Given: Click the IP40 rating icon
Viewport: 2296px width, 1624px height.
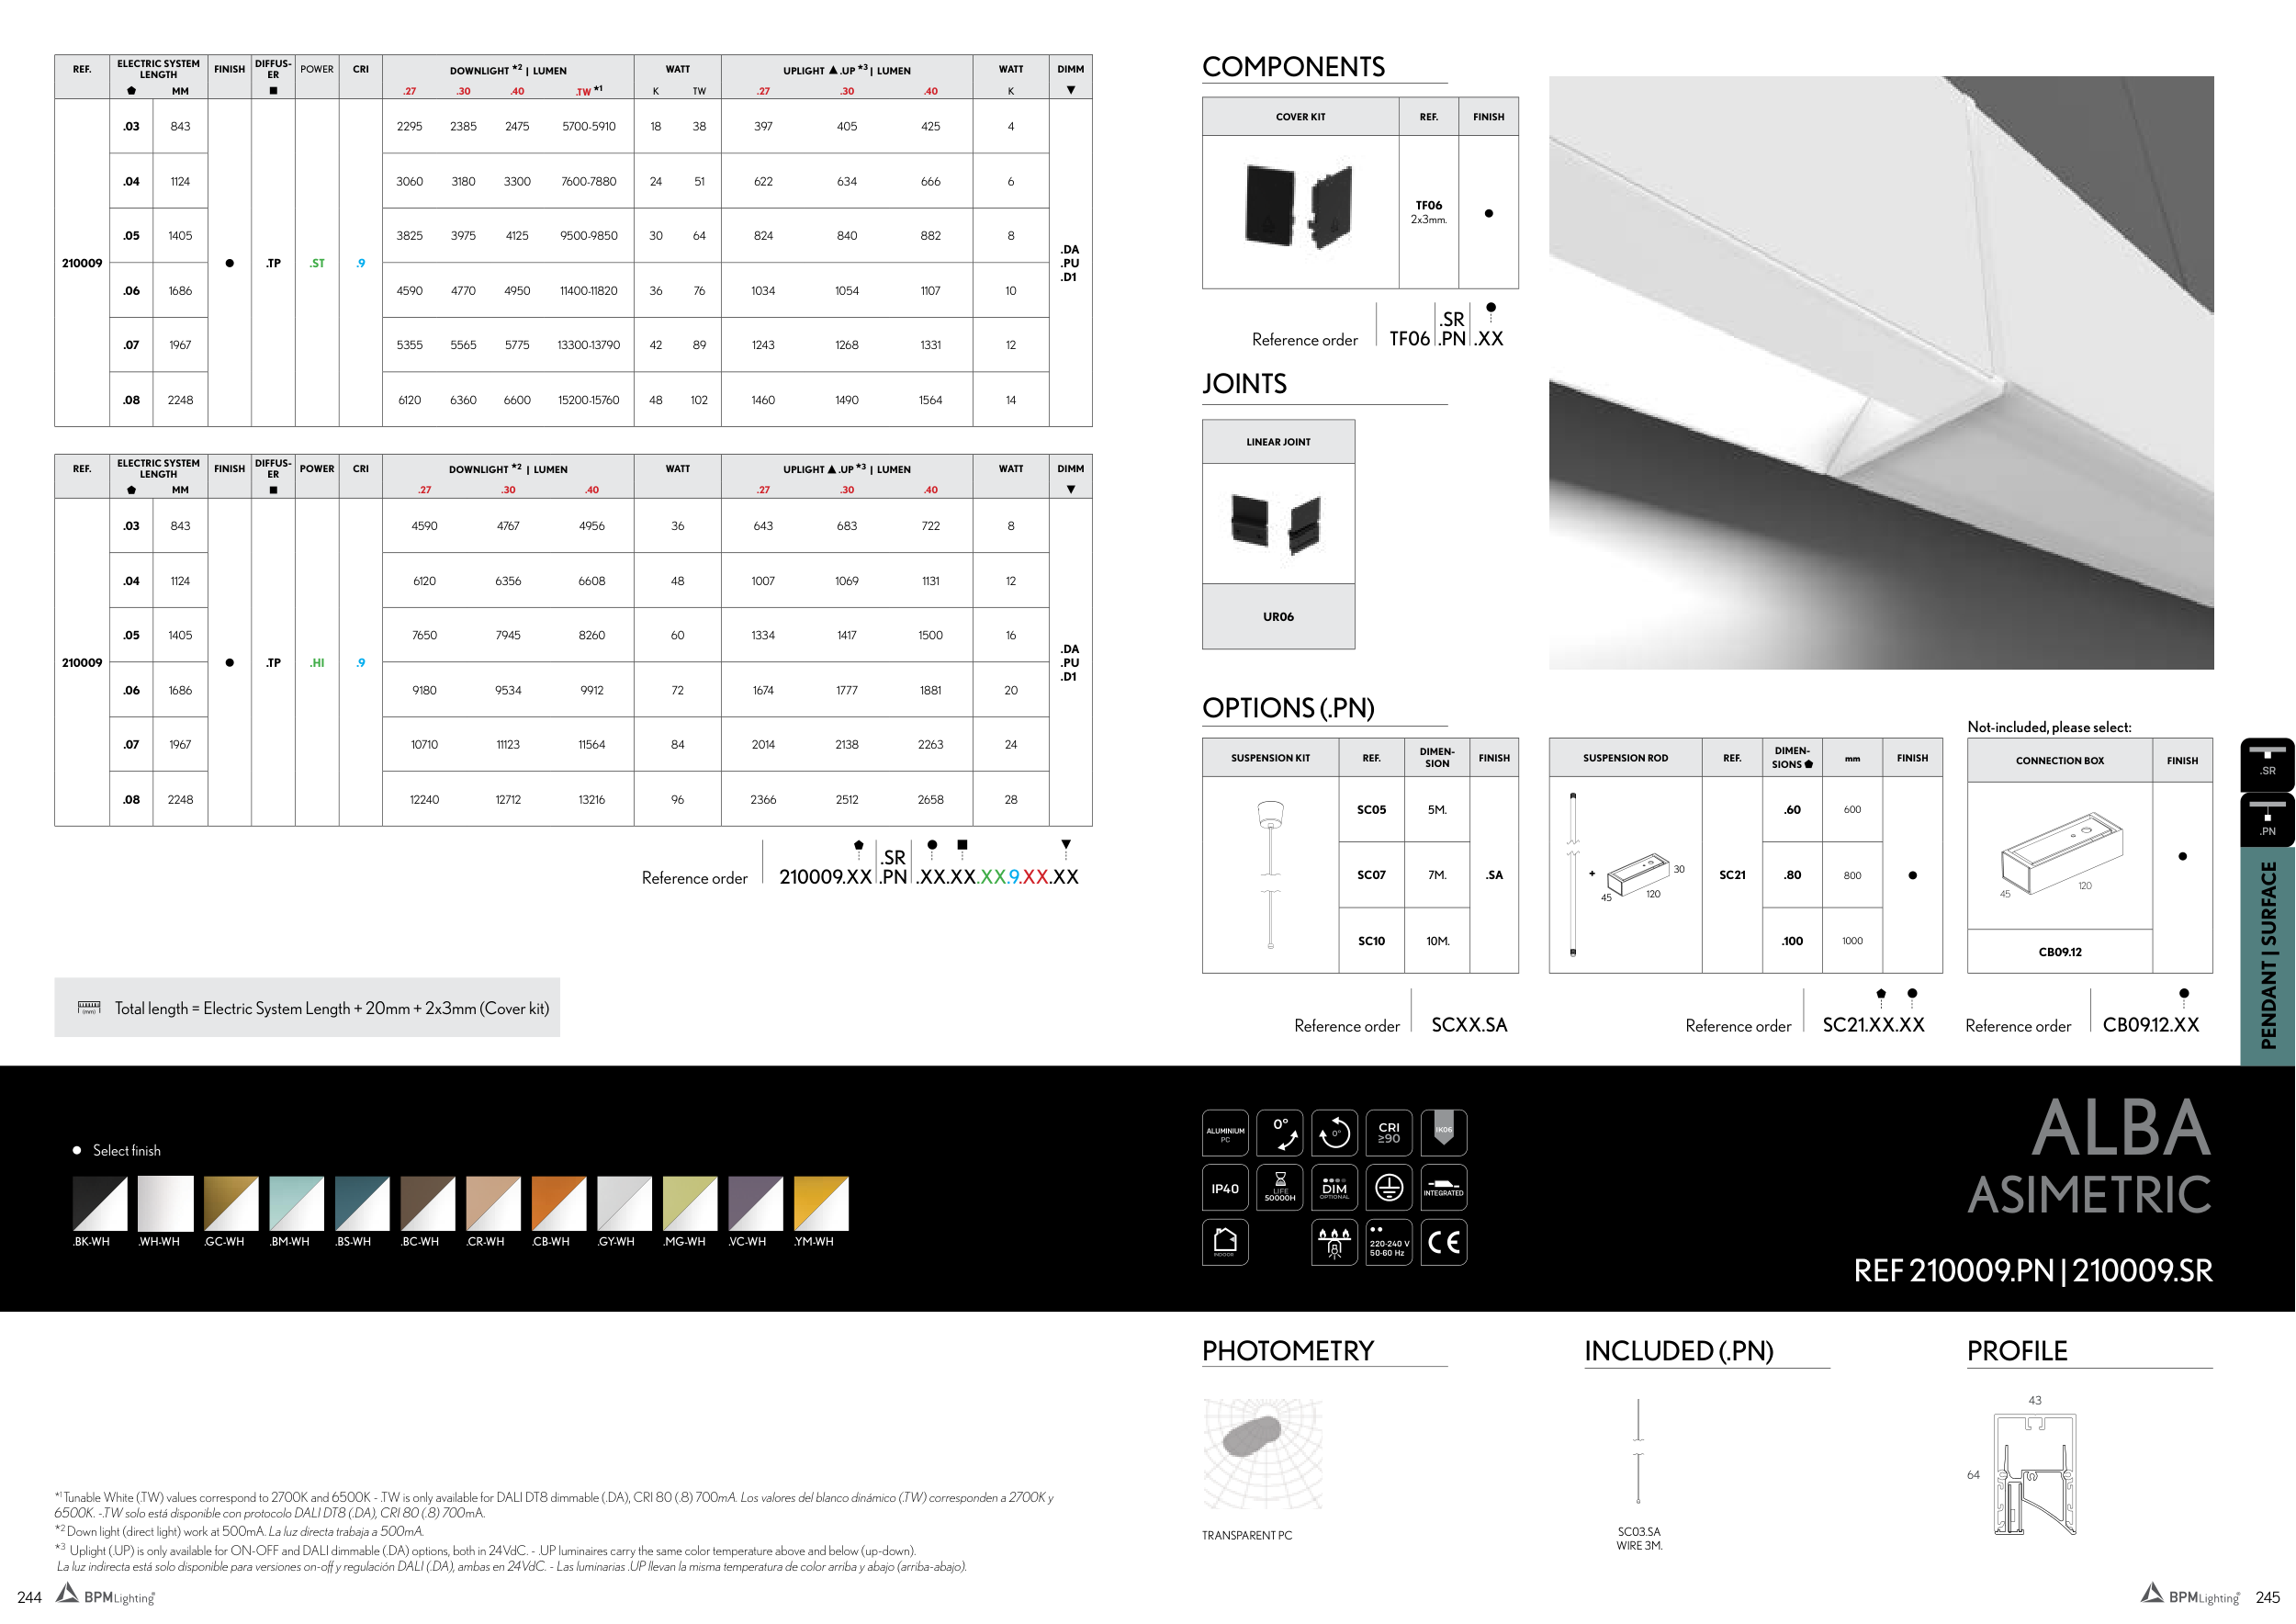Looking at the screenshot, I should pos(1224,1188).
